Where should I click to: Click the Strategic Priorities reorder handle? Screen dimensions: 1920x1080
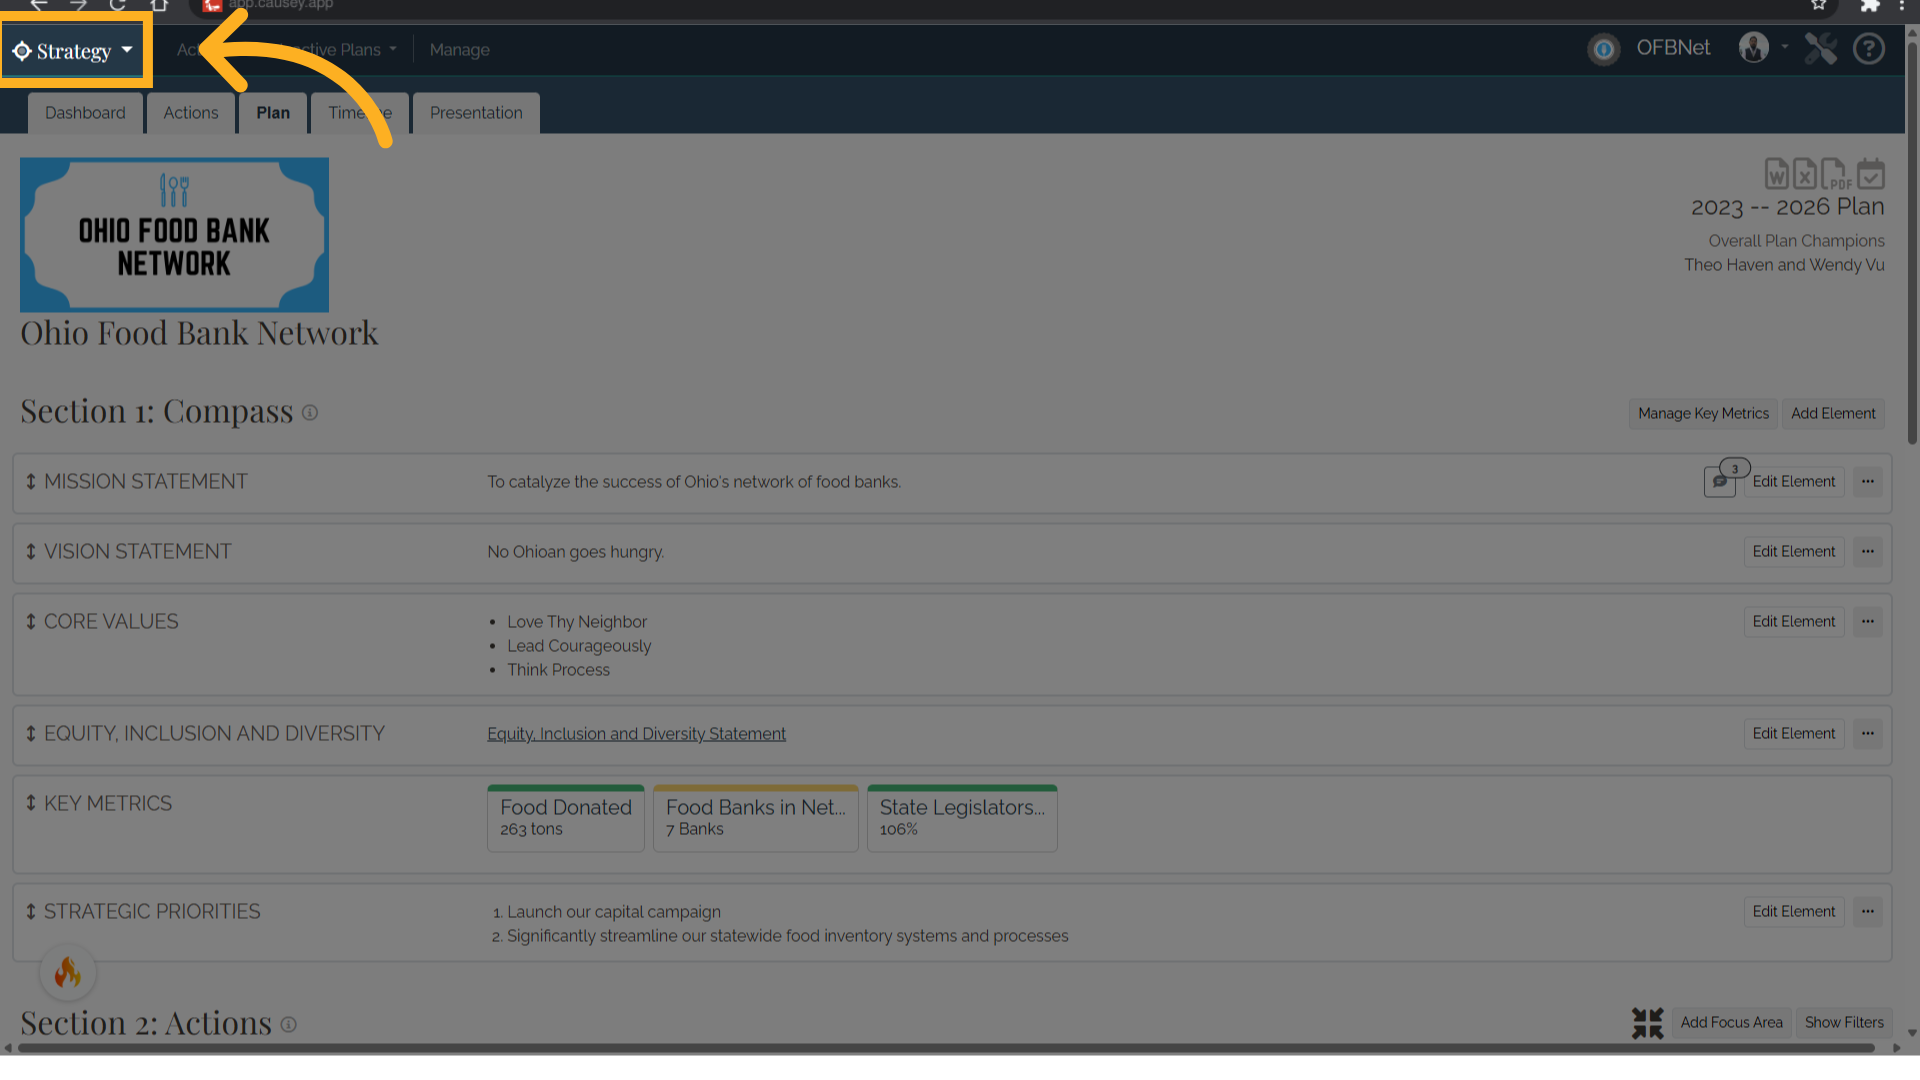[x=31, y=912]
